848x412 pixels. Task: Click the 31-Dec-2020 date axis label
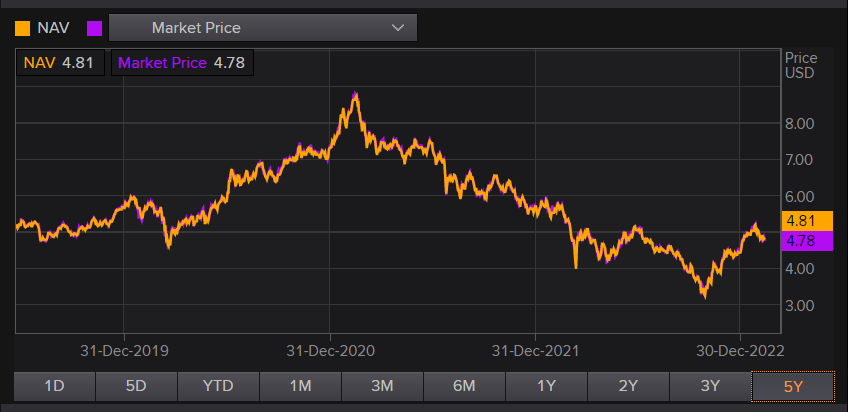pyautogui.click(x=330, y=351)
